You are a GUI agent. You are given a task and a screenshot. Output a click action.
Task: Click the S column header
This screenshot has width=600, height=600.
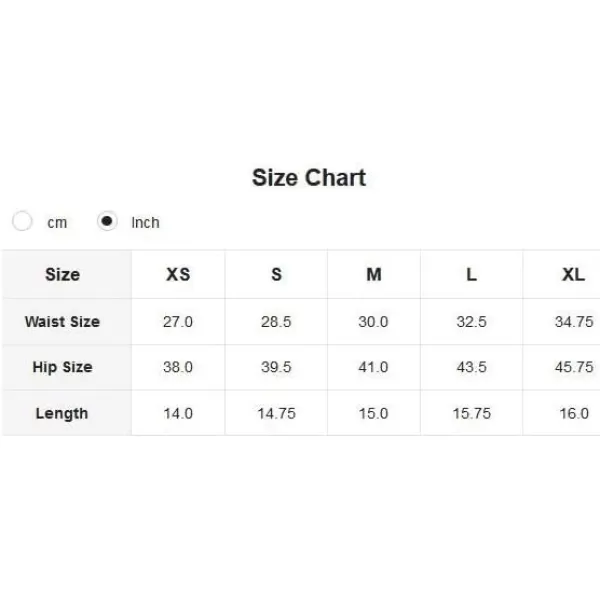(276, 274)
